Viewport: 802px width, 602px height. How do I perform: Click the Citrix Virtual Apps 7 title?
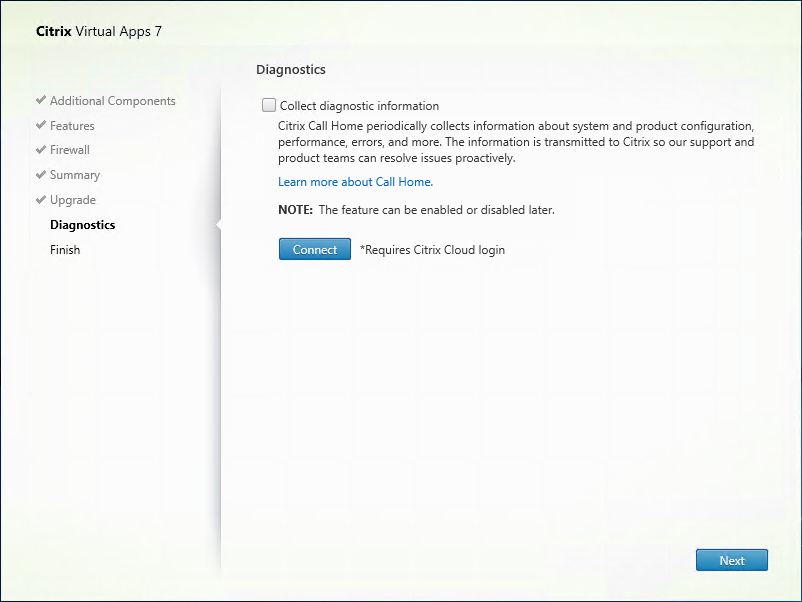click(x=99, y=31)
